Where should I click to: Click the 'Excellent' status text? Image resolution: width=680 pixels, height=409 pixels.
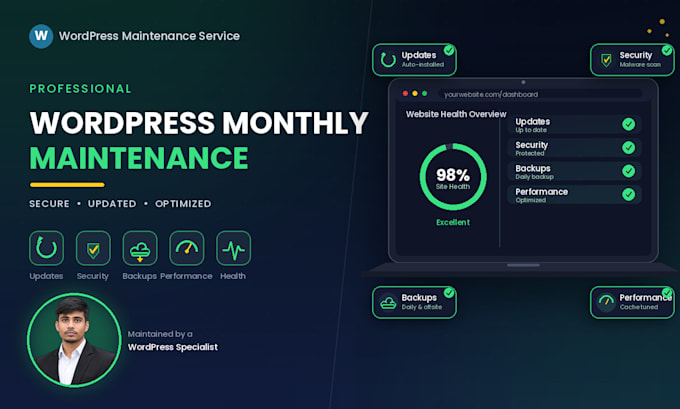point(453,222)
